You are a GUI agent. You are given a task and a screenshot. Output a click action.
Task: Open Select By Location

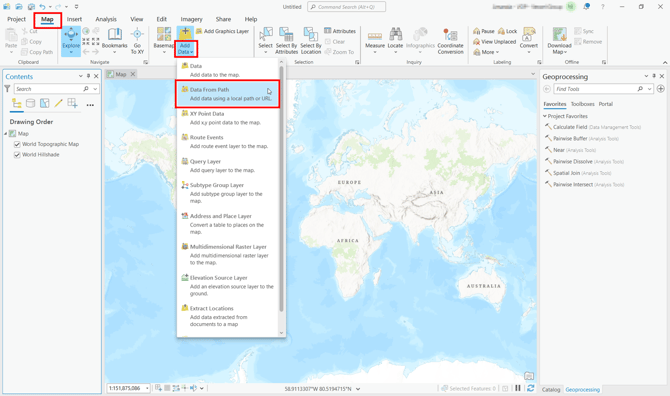click(x=311, y=41)
